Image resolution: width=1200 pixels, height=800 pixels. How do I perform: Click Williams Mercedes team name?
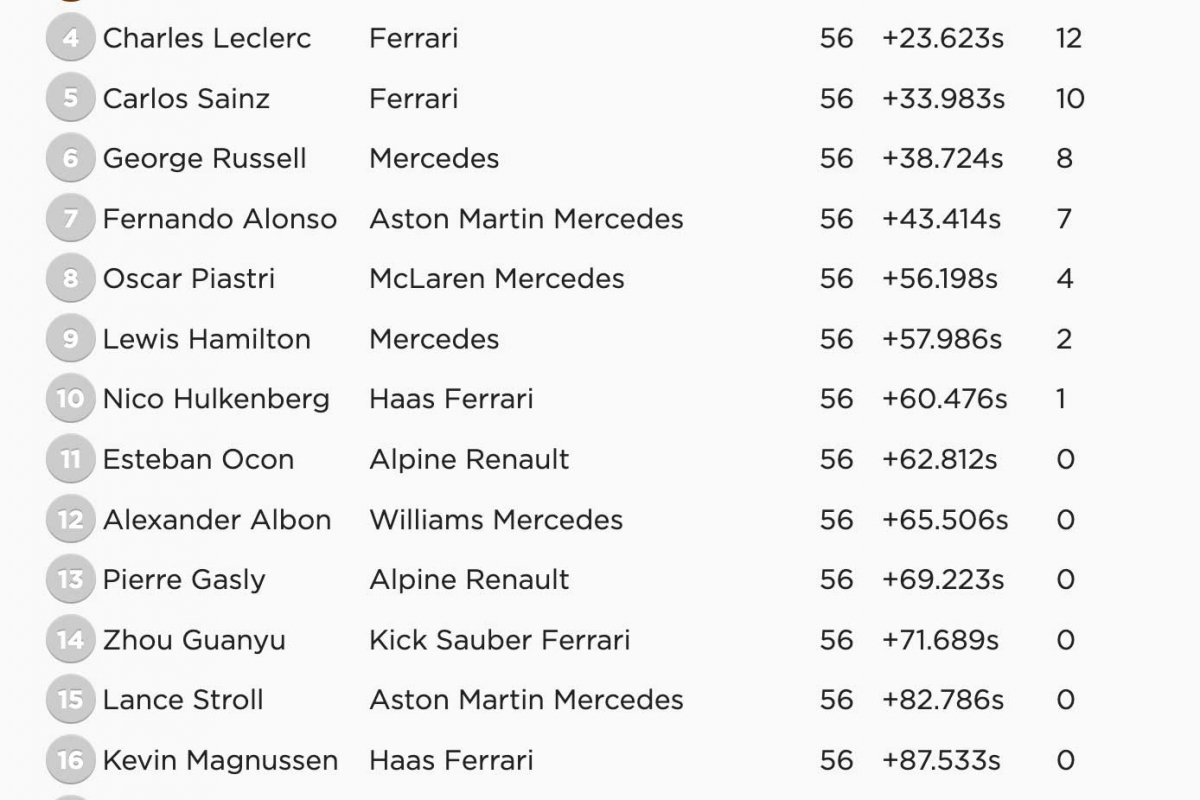click(x=496, y=520)
